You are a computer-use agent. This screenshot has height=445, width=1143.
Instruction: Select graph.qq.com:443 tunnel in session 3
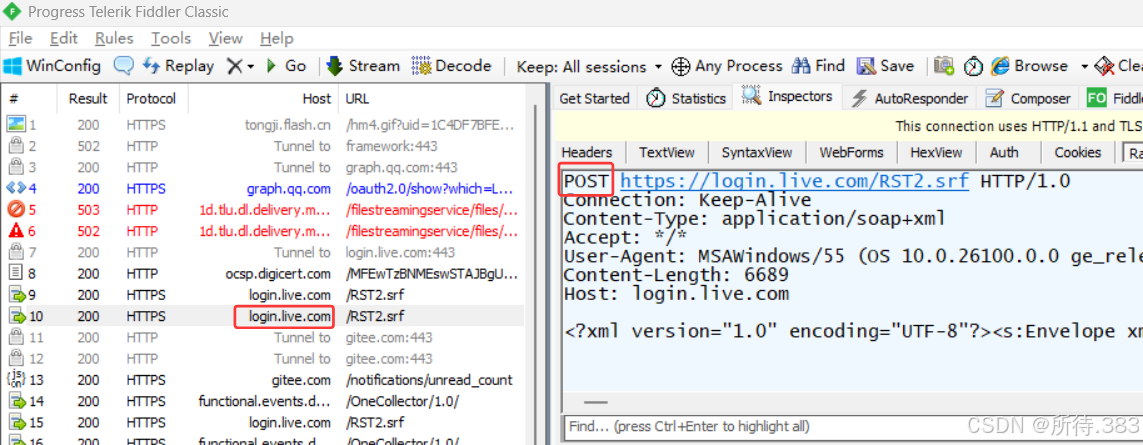(402, 167)
